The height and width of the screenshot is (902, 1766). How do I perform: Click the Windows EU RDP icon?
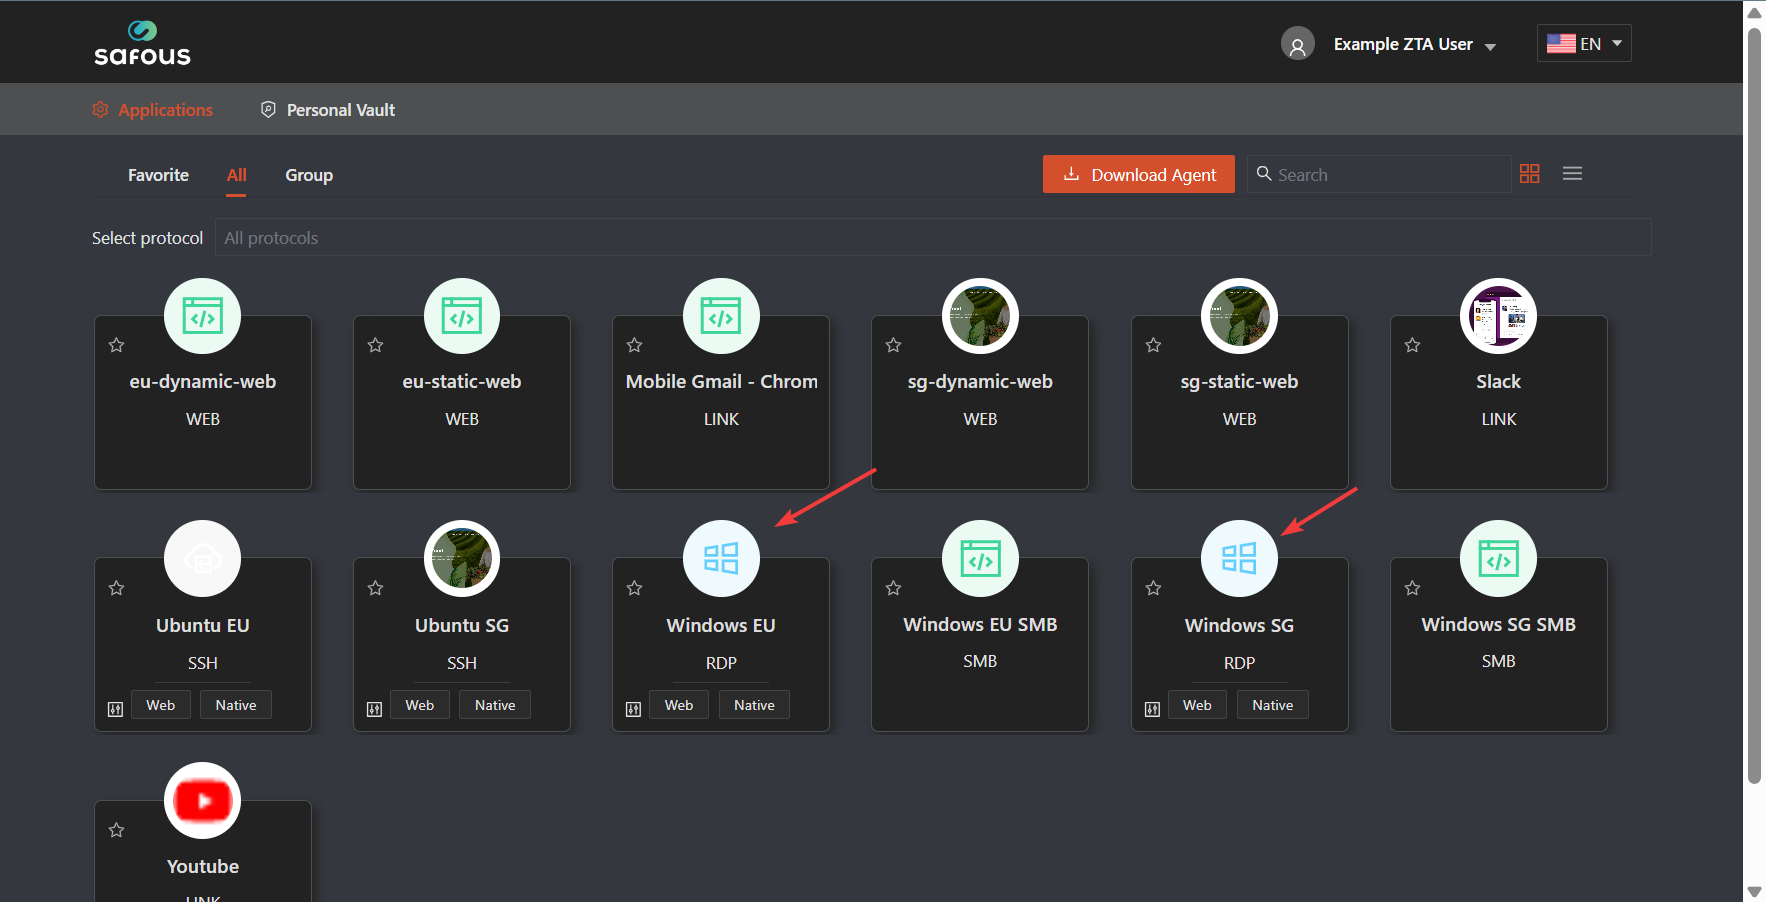point(721,558)
